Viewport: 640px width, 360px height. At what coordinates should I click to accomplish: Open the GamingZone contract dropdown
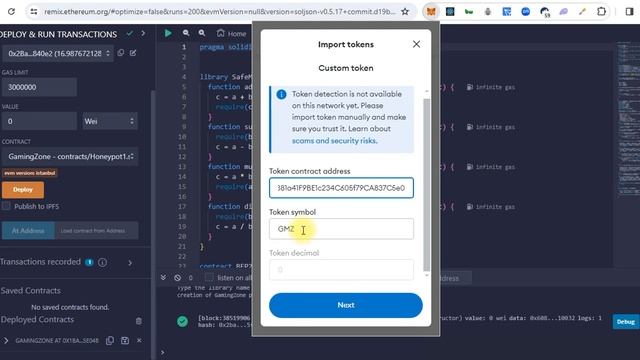click(70, 156)
